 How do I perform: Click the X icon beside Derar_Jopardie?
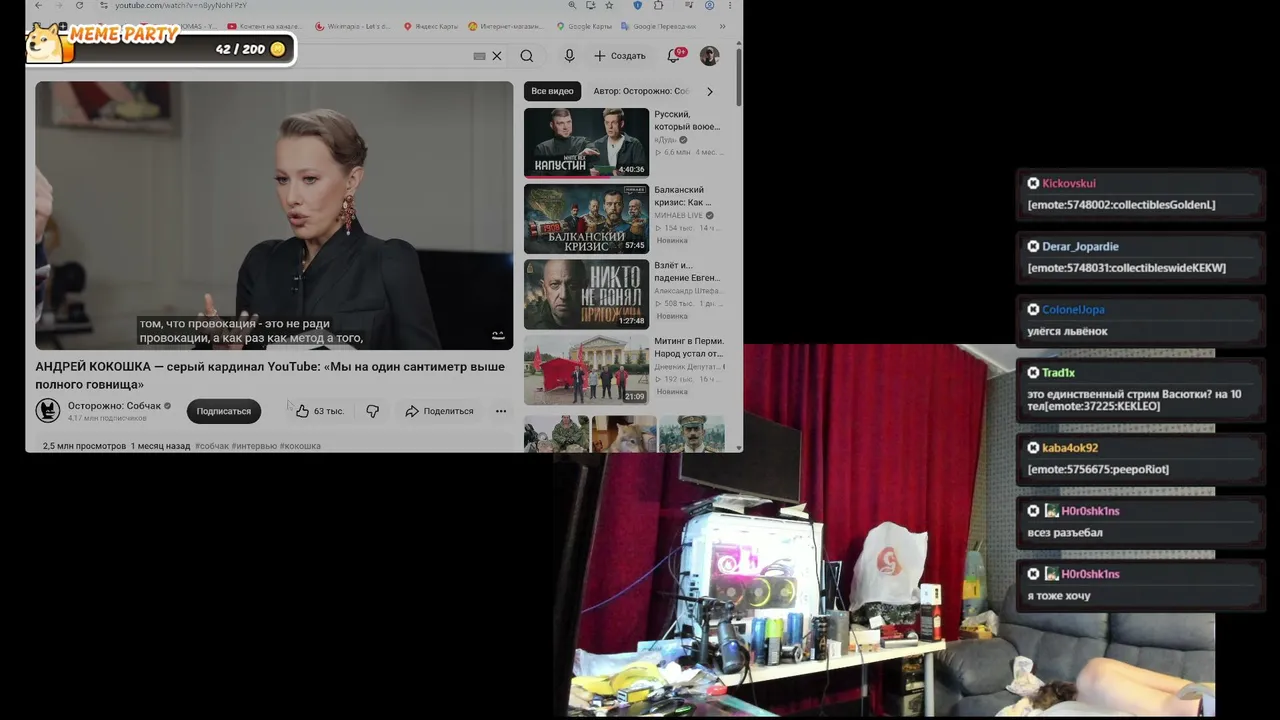1033,246
